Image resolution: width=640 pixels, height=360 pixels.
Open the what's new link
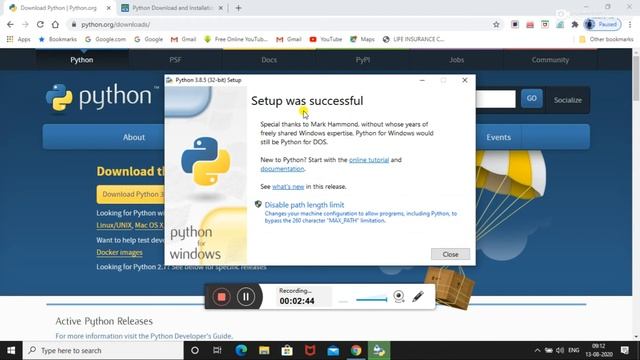tap(288, 187)
